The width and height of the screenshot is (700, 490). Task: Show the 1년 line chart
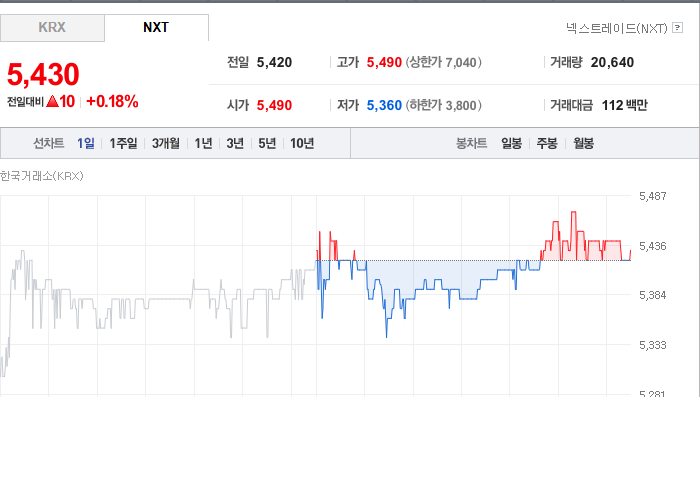point(203,143)
